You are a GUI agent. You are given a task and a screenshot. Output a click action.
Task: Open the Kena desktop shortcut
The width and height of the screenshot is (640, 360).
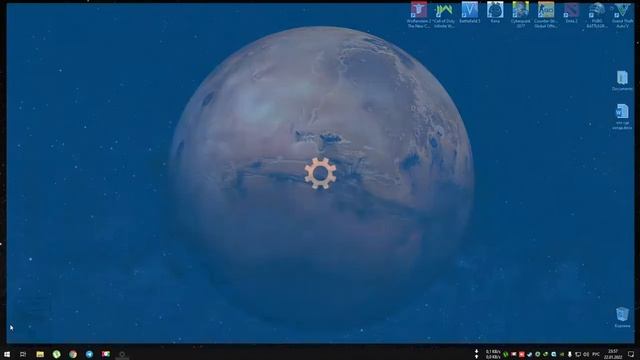click(495, 12)
